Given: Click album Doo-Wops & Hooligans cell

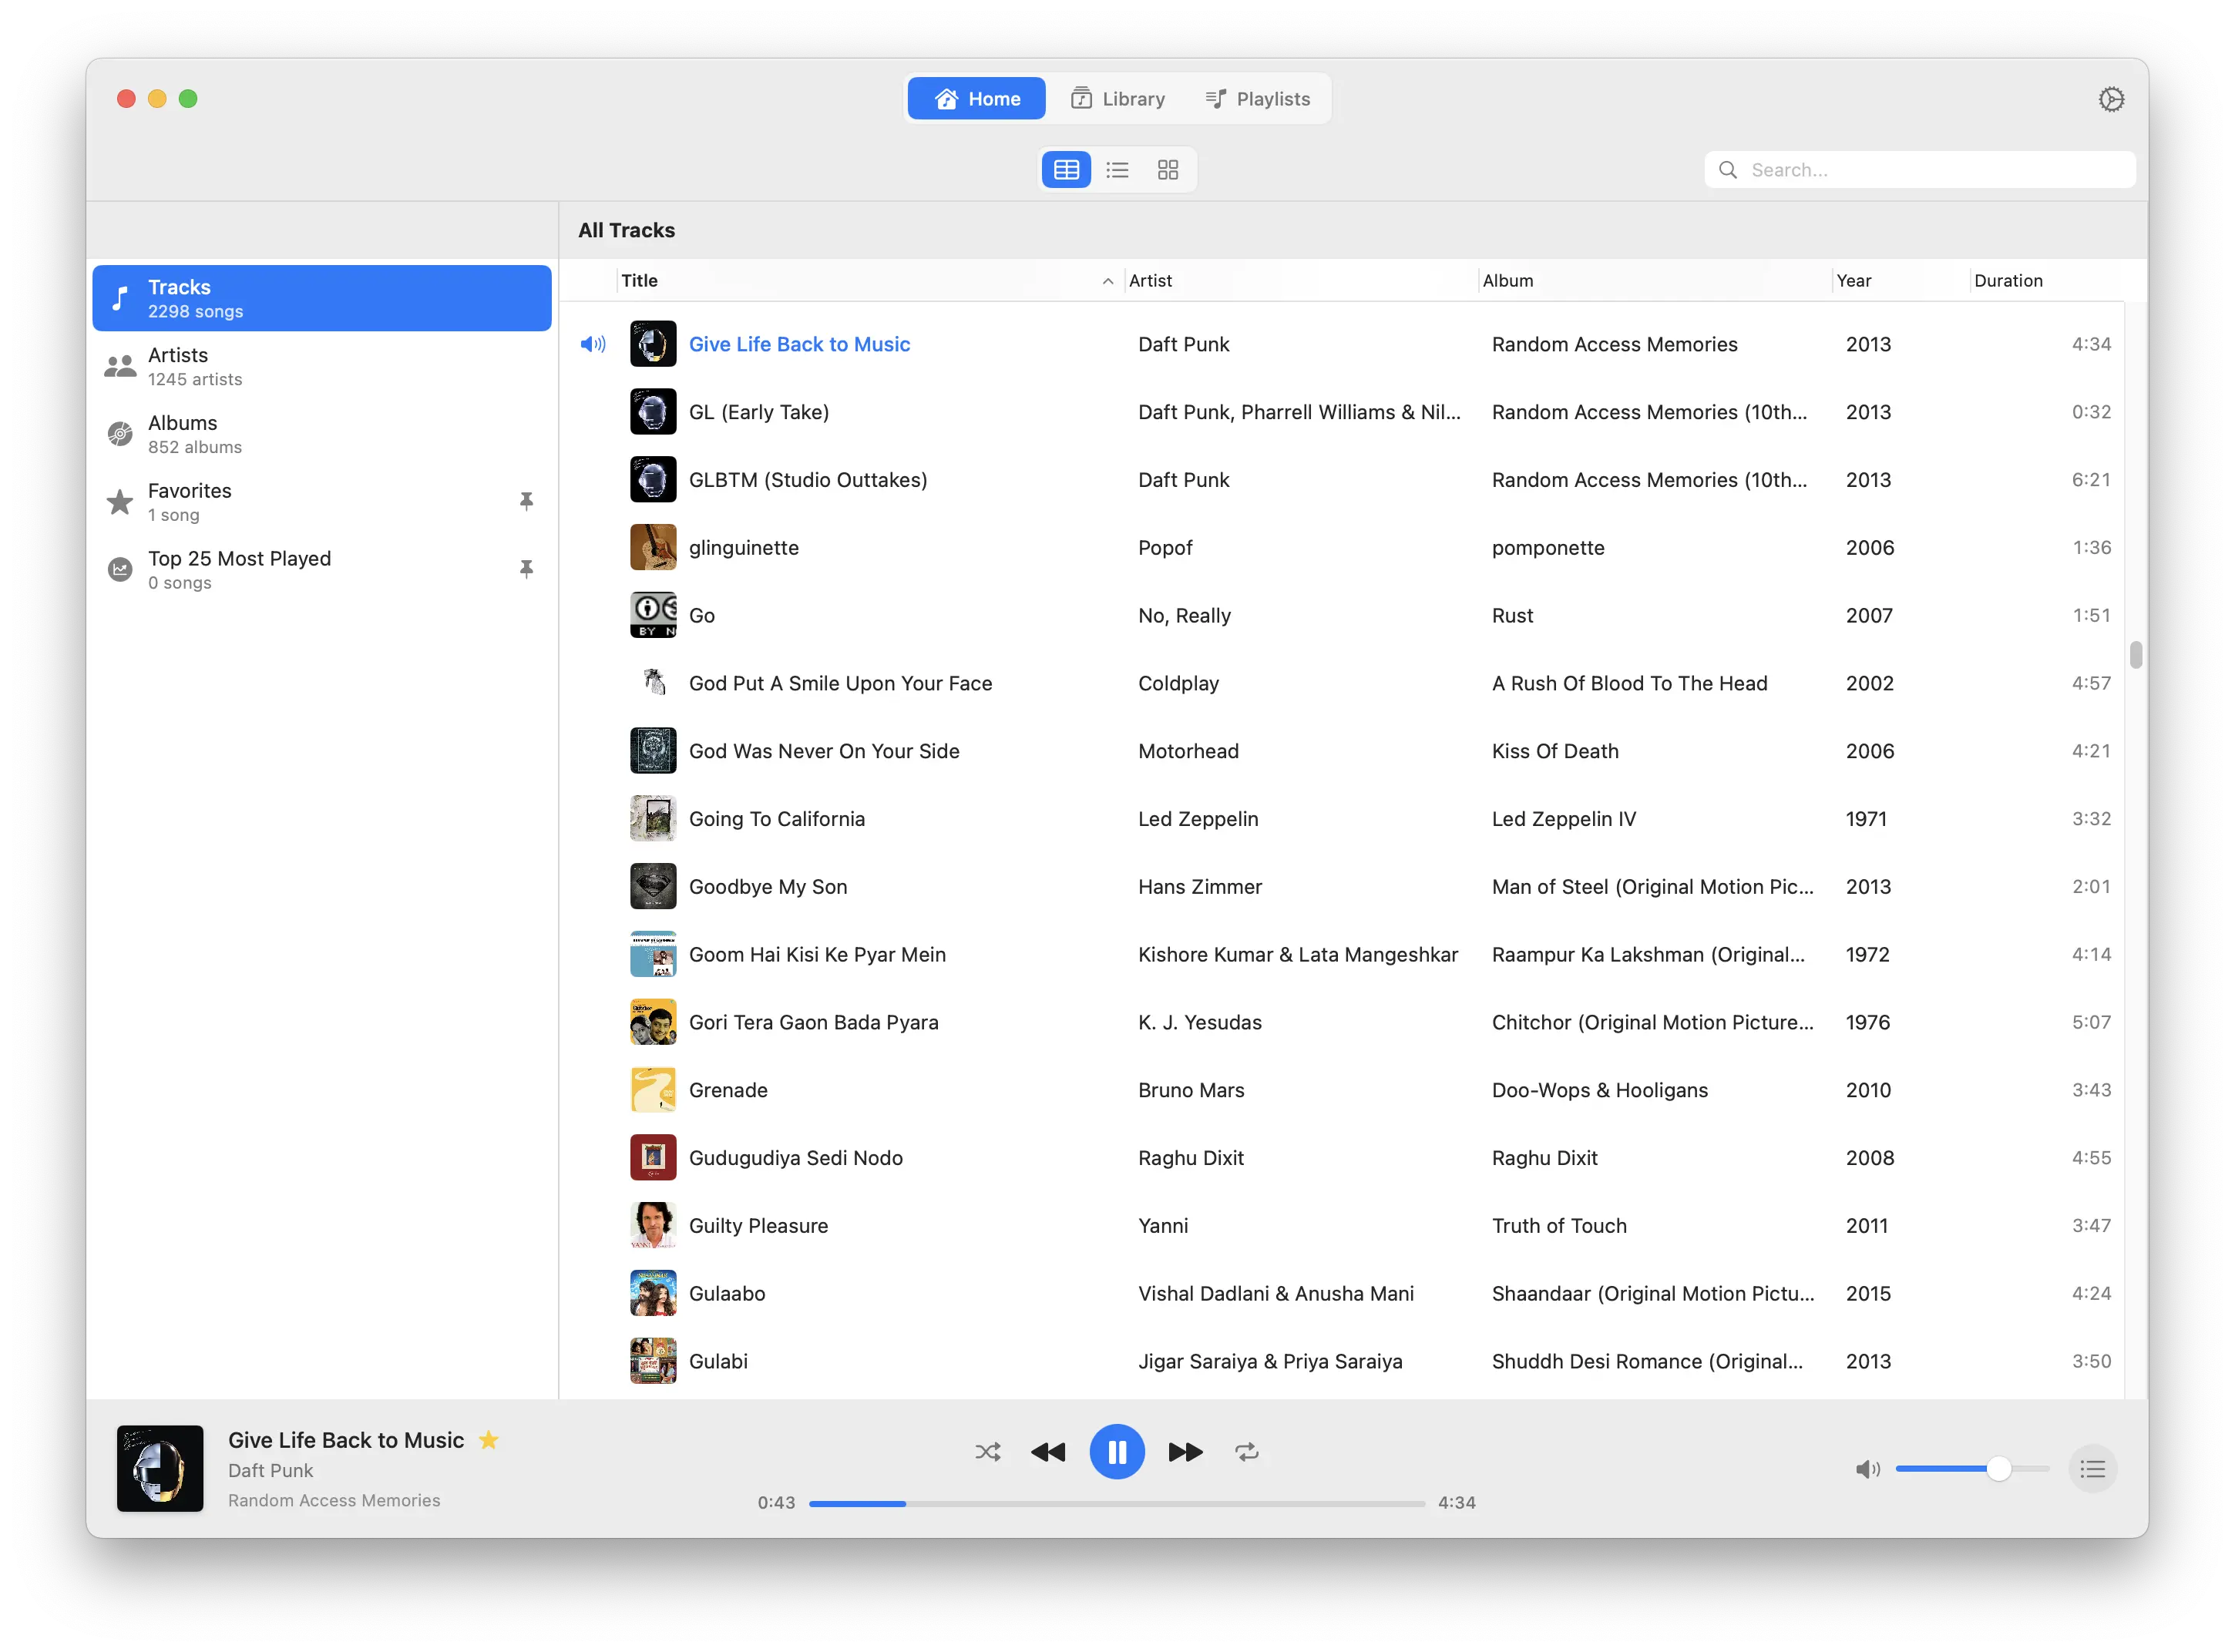Looking at the screenshot, I should click(1599, 1090).
